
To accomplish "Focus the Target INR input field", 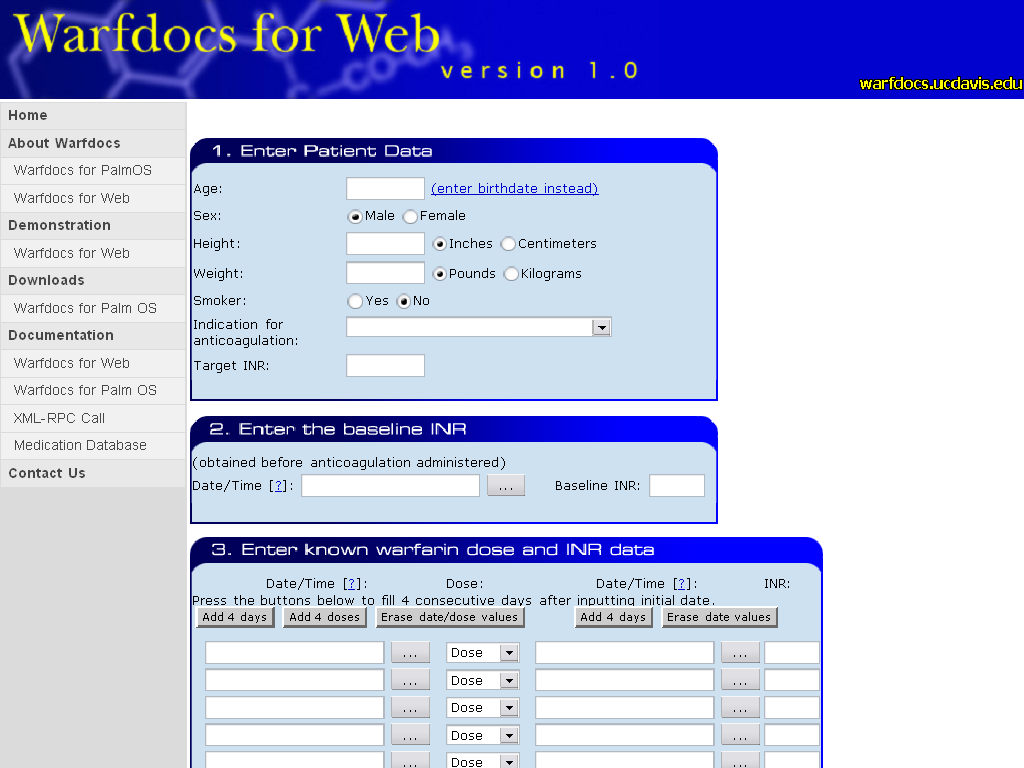I will (x=385, y=366).
